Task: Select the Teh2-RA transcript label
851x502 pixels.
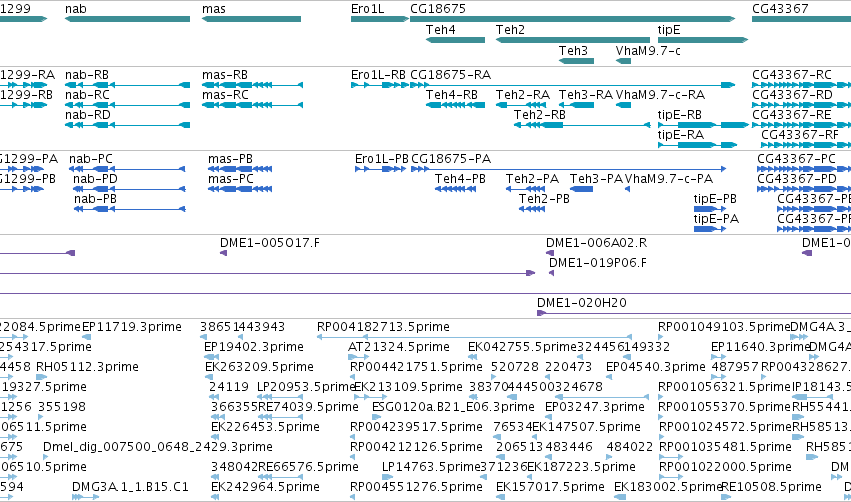Action: [x=523, y=95]
